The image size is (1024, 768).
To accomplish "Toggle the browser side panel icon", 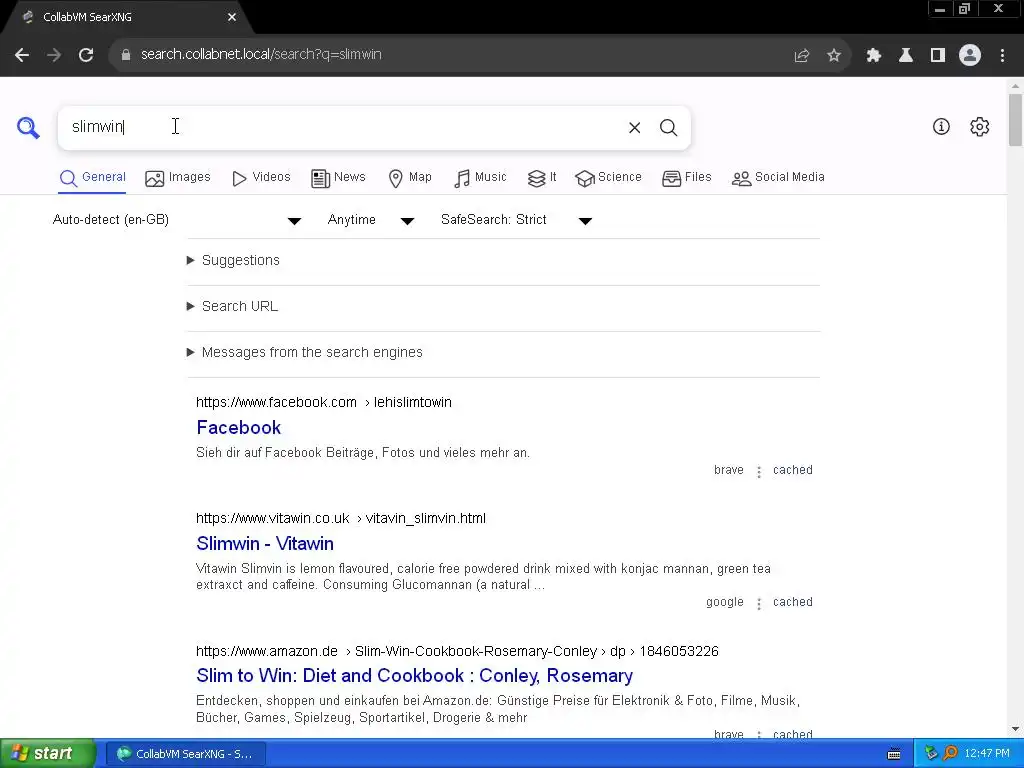I will tap(938, 56).
